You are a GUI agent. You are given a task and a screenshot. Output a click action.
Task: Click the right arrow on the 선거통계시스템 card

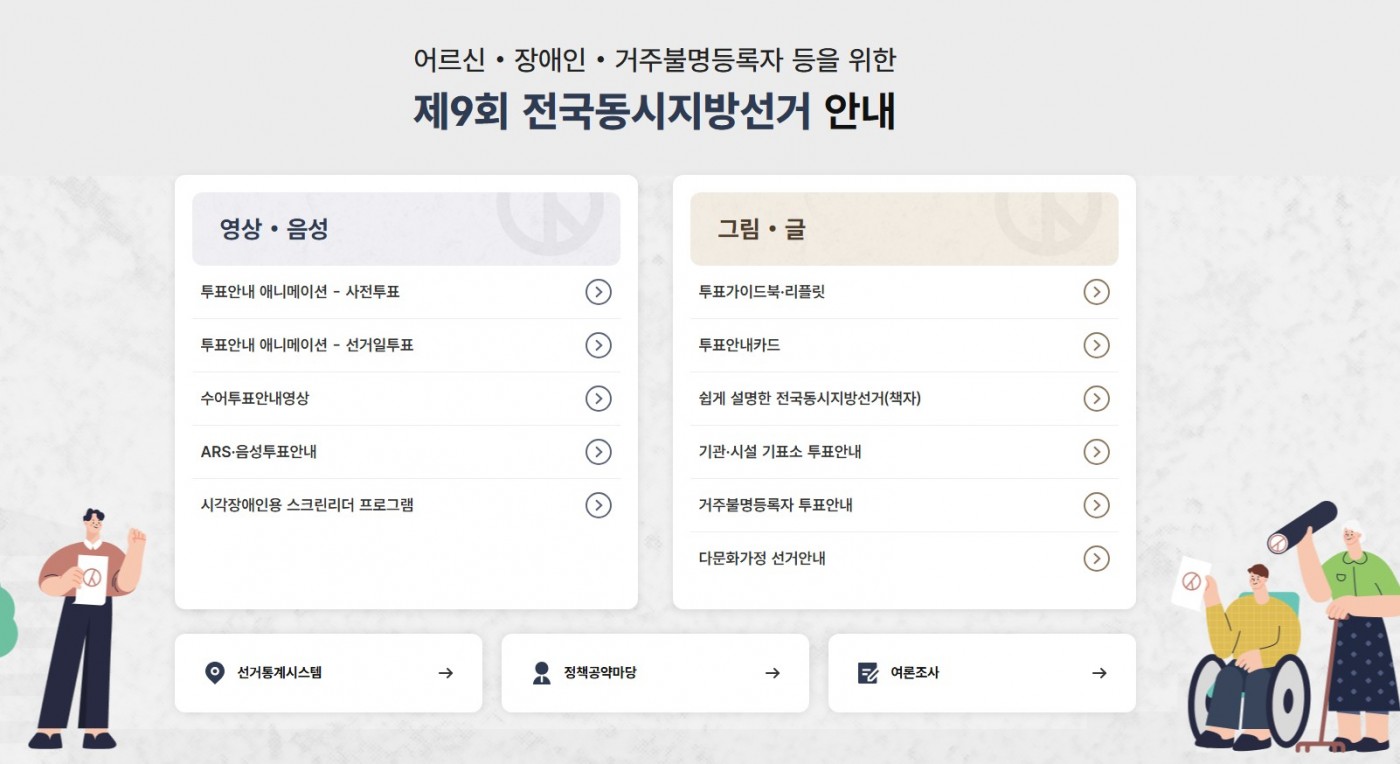446,673
